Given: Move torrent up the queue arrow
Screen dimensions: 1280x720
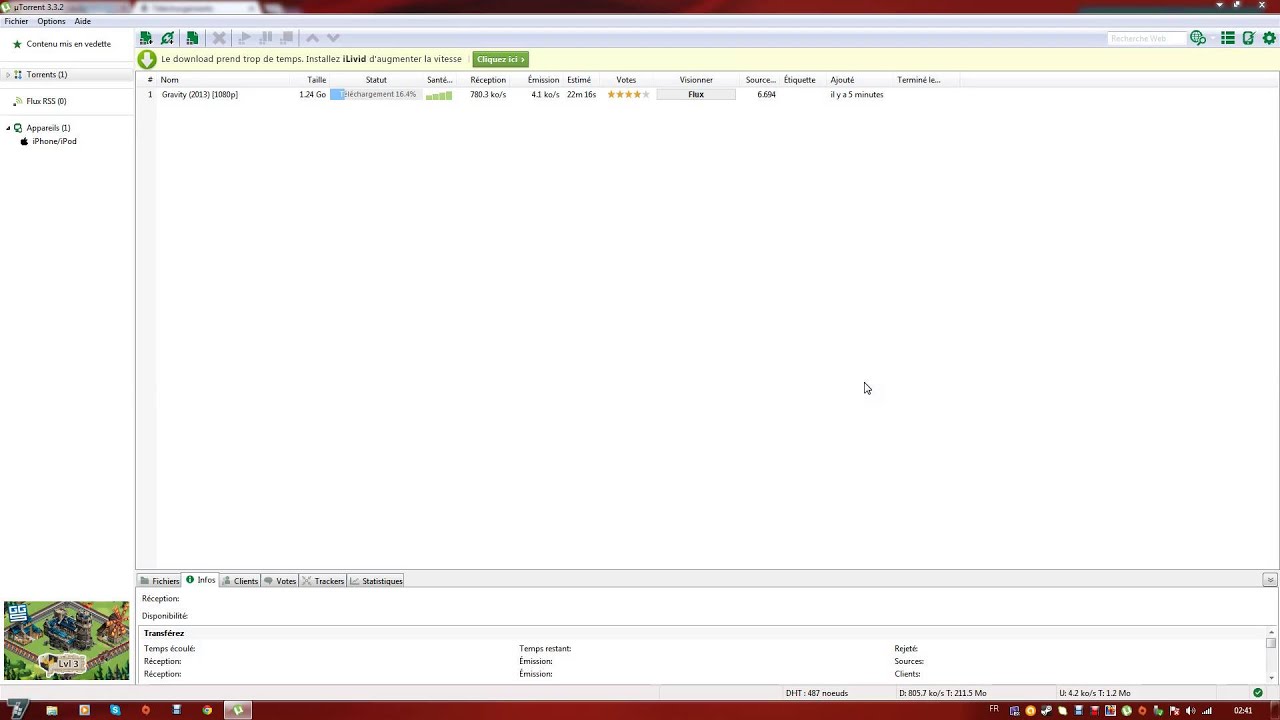Looking at the screenshot, I should pos(312,38).
